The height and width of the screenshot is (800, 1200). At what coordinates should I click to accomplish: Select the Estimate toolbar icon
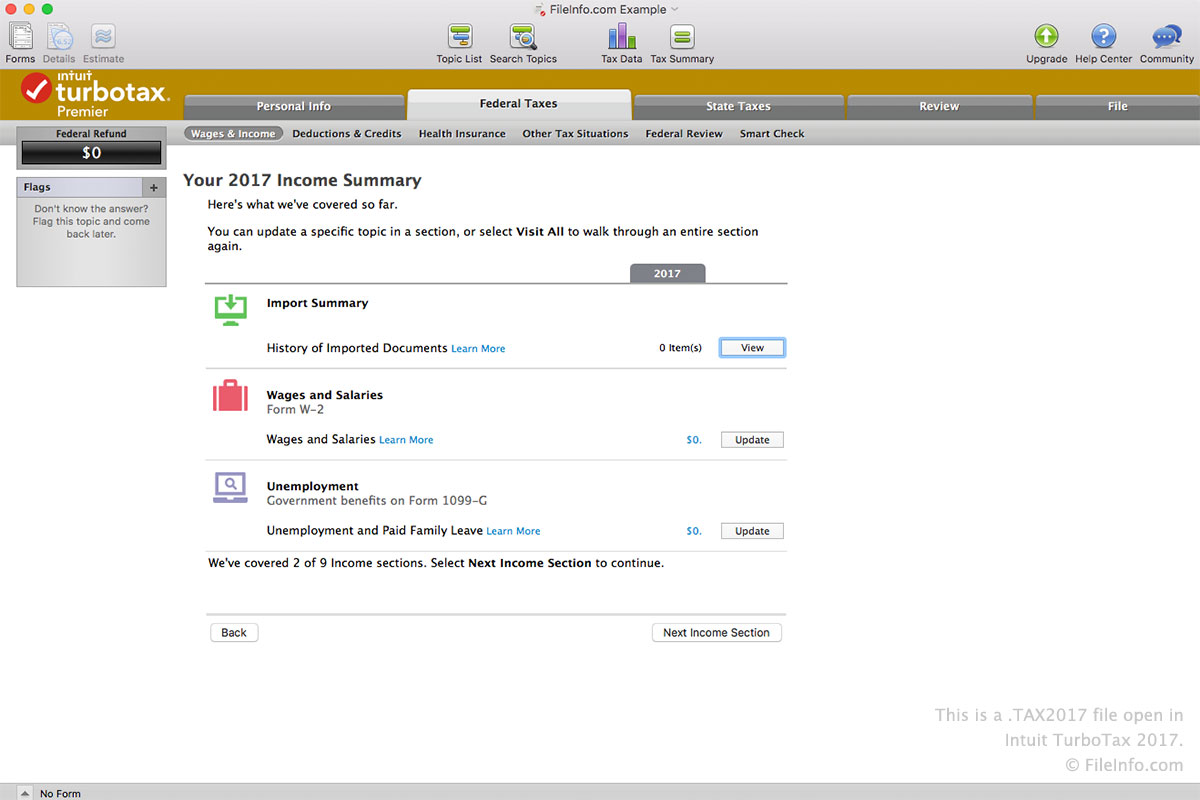point(102,35)
